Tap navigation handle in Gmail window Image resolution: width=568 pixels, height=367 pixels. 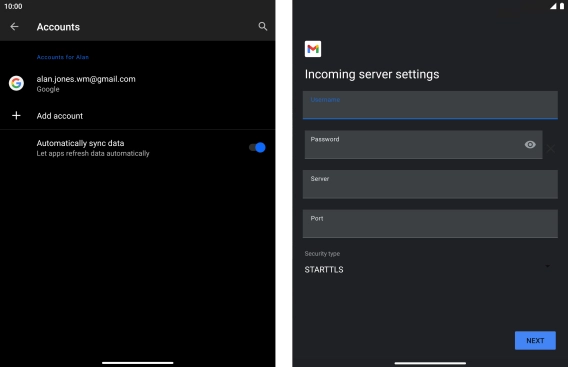point(430,363)
